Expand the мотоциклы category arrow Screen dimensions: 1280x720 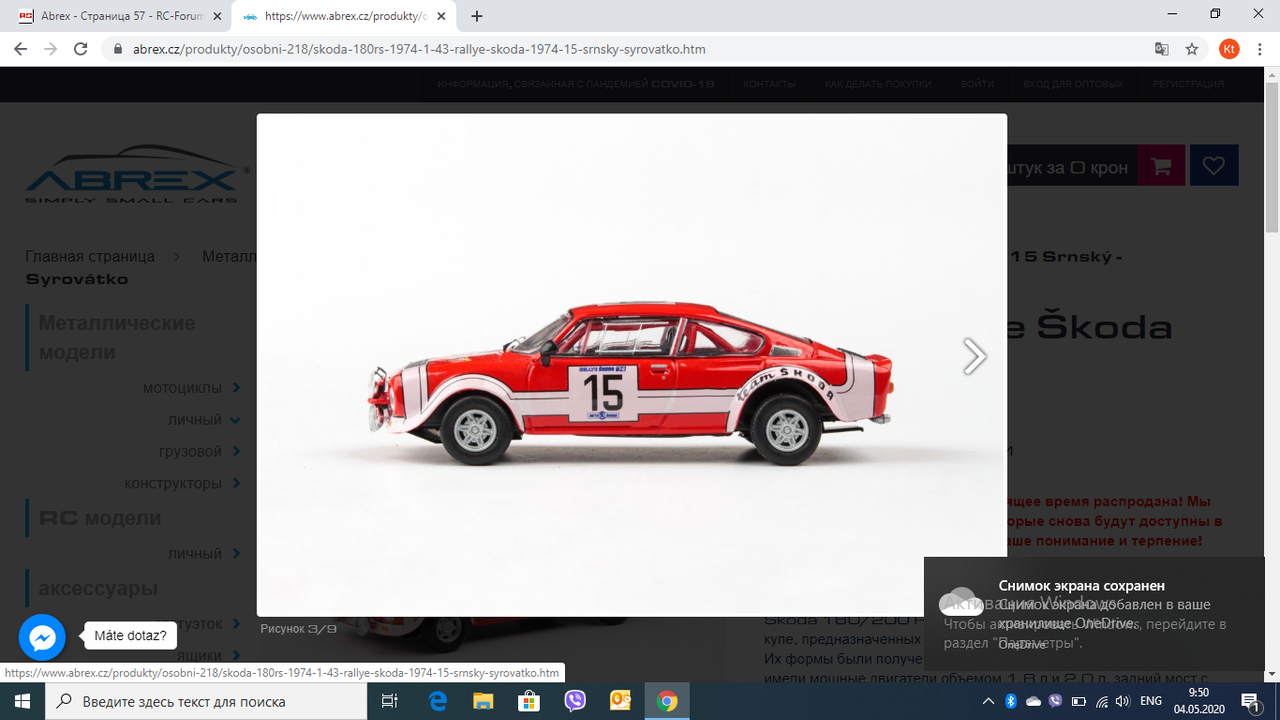[237, 387]
